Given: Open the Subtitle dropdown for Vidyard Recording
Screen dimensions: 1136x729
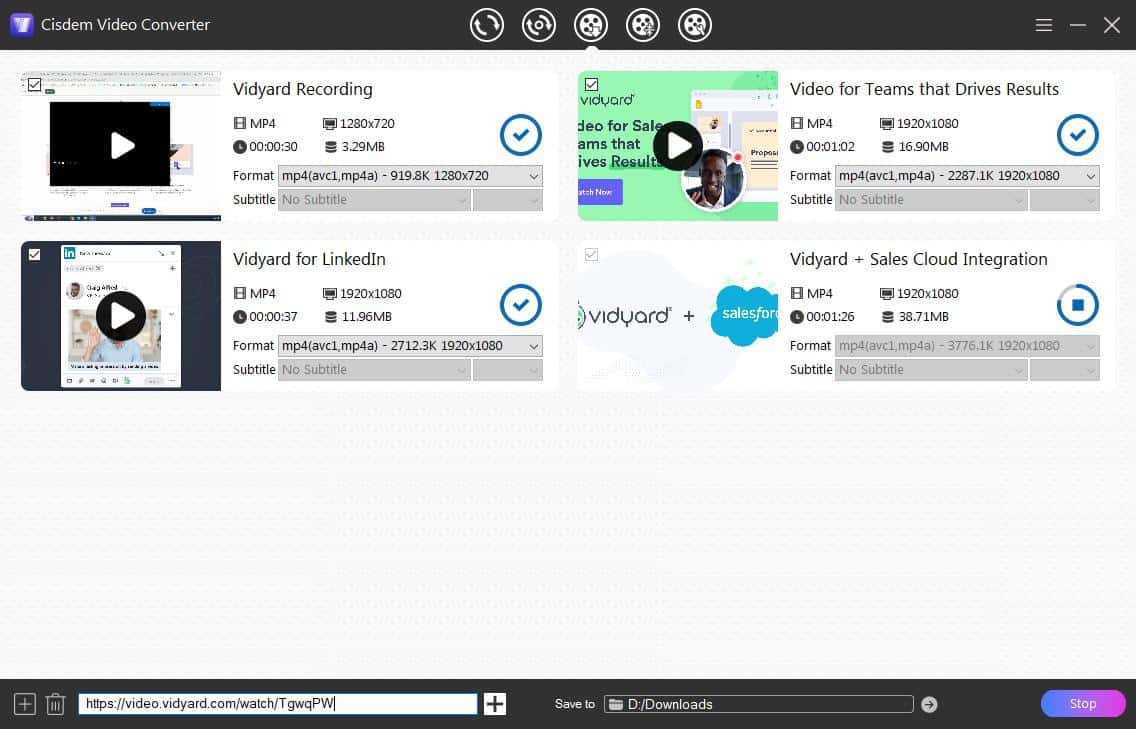Looking at the screenshot, I should (374, 200).
